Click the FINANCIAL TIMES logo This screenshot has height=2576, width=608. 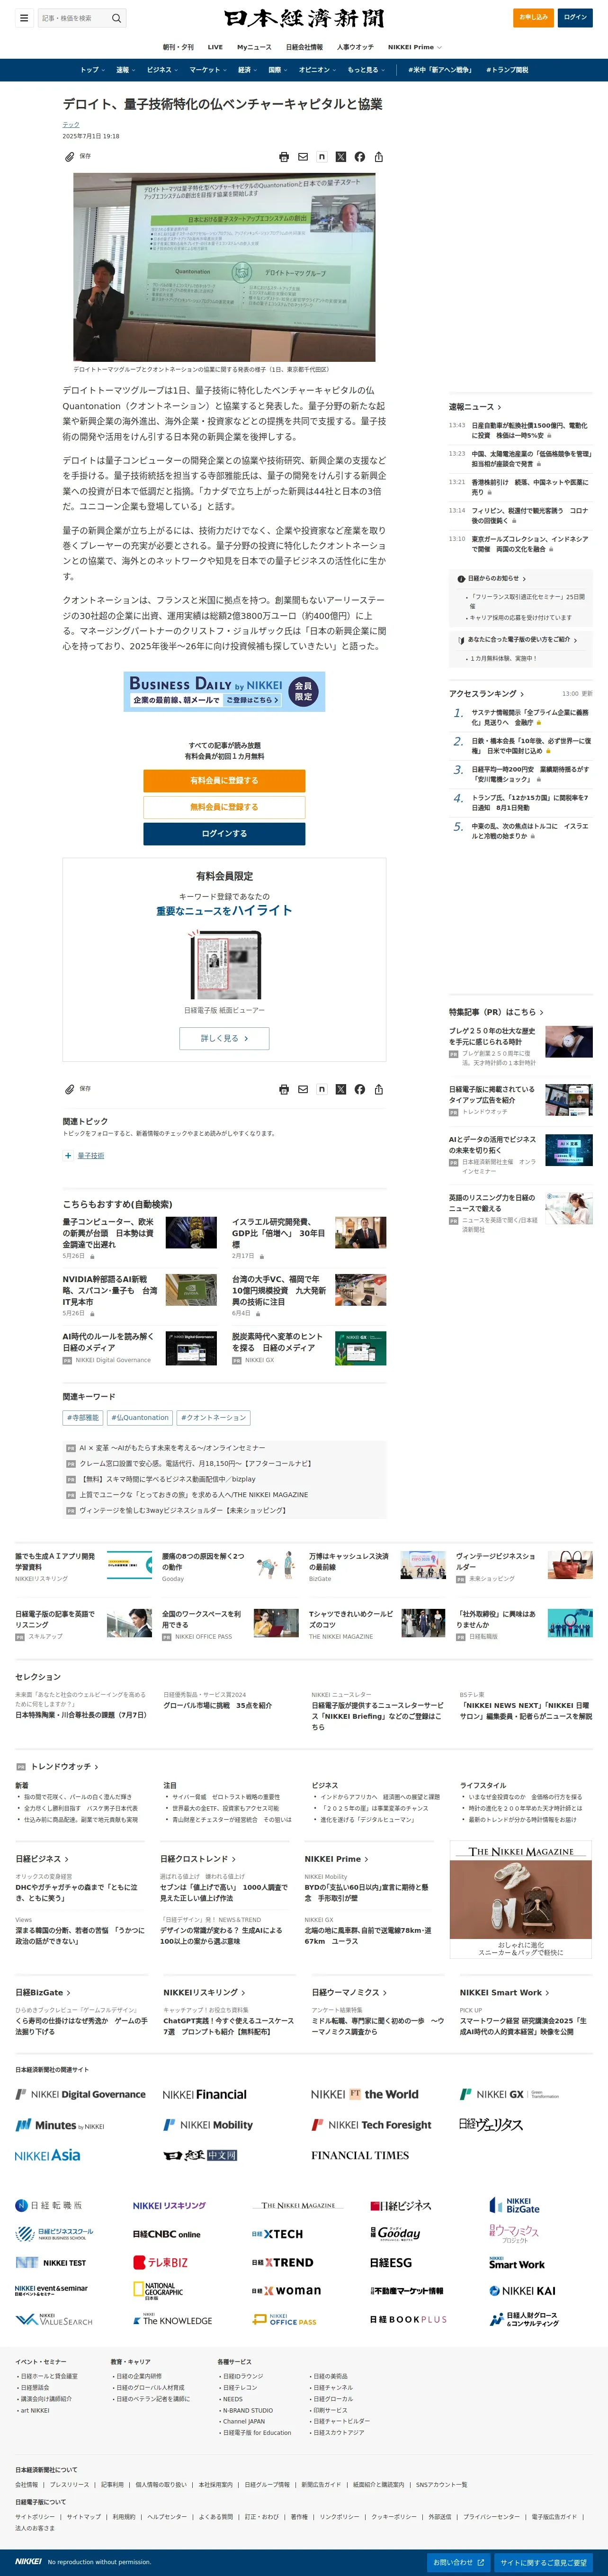tap(359, 2155)
